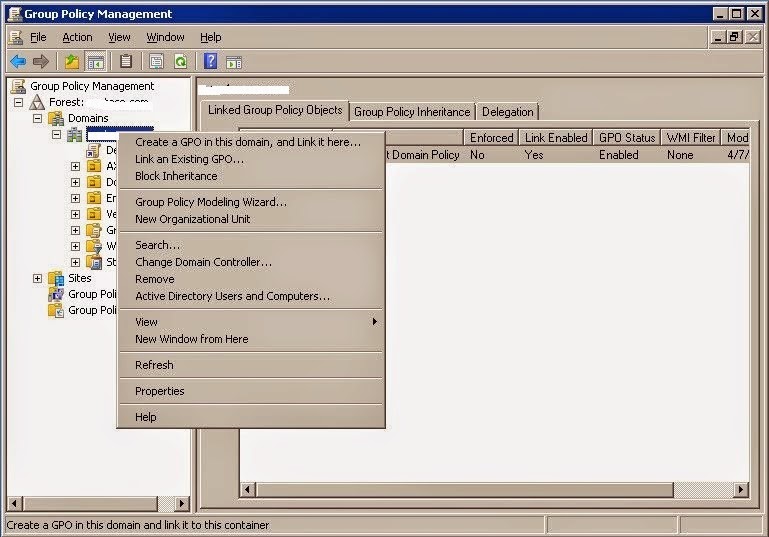Click Remove in context menu
Image resolution: width=769 pixels, height=537 pixels.
(x=251, y=279)
